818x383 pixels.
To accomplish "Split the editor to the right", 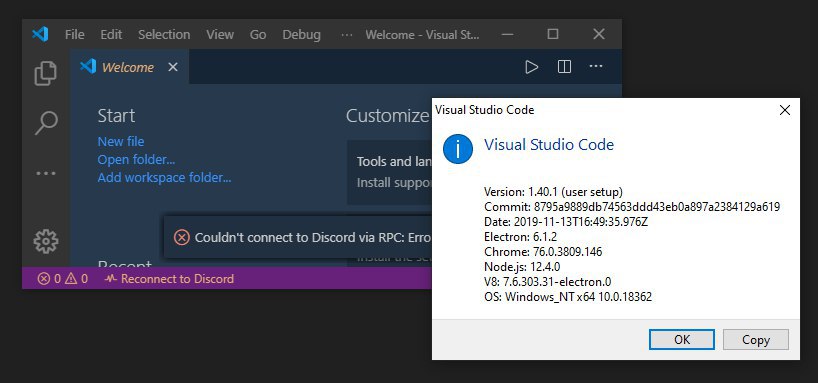I will point(564,67).
